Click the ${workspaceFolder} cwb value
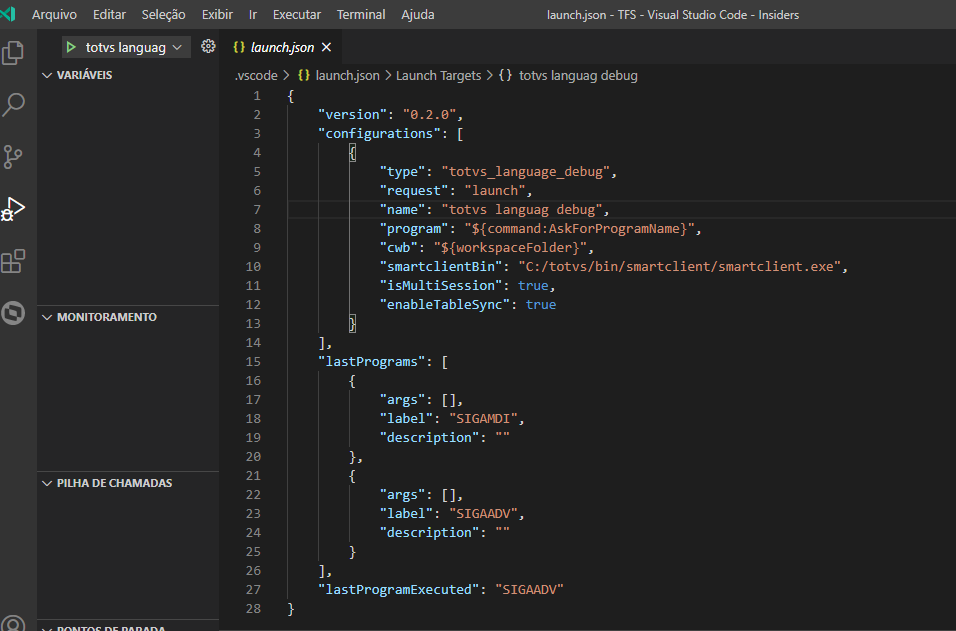Image resolution: width=956 pixels, height=631 pixels. click(510, 248)
